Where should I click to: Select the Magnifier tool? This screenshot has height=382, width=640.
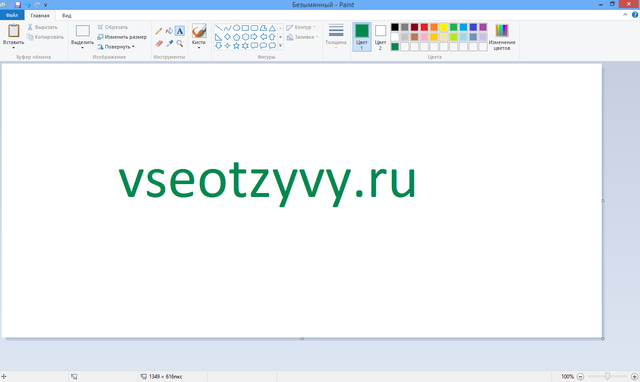tap(180, 43)
